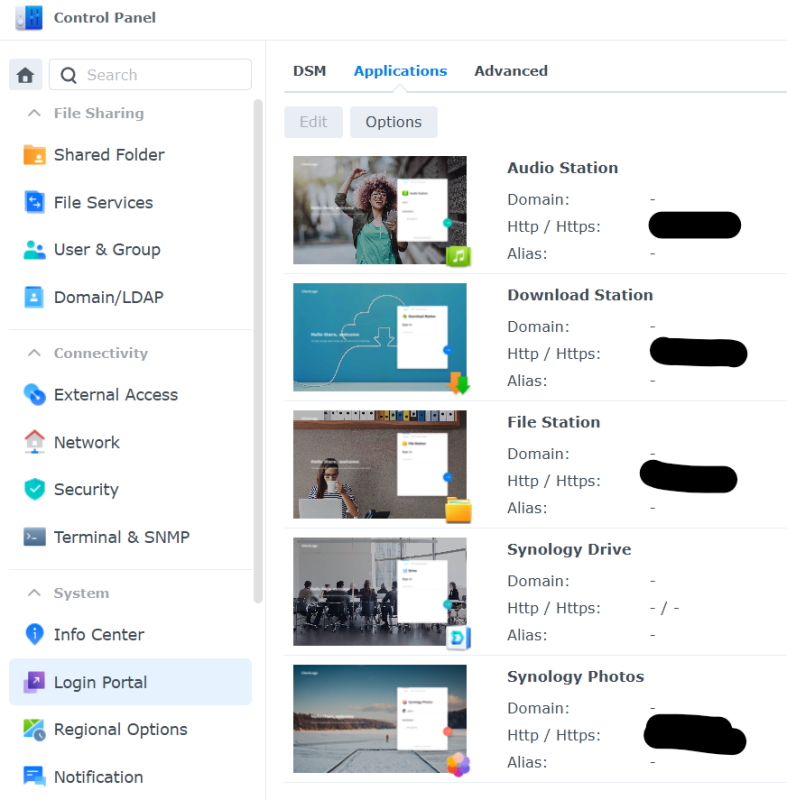This screenshot has height=800, width=787.
Task: Select the Synology Photos preview thumbnail
Action: pyautogui.click(x=379, y=718)
